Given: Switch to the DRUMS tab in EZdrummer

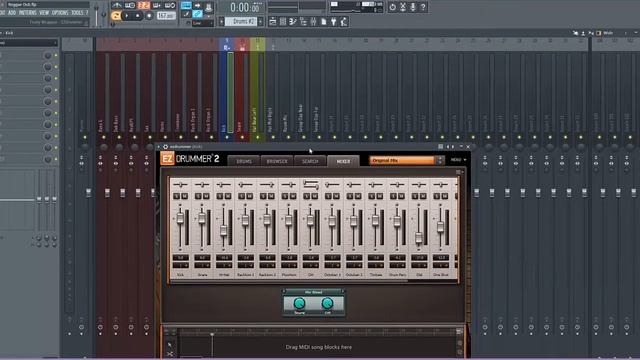Looking at the screenshot, I should (244, 161).
